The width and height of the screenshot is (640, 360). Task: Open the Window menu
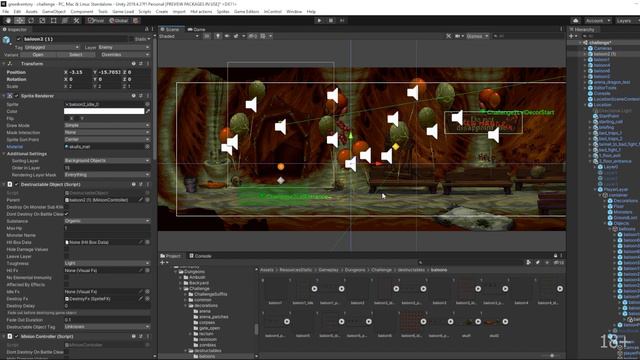(x=294, y=11)
